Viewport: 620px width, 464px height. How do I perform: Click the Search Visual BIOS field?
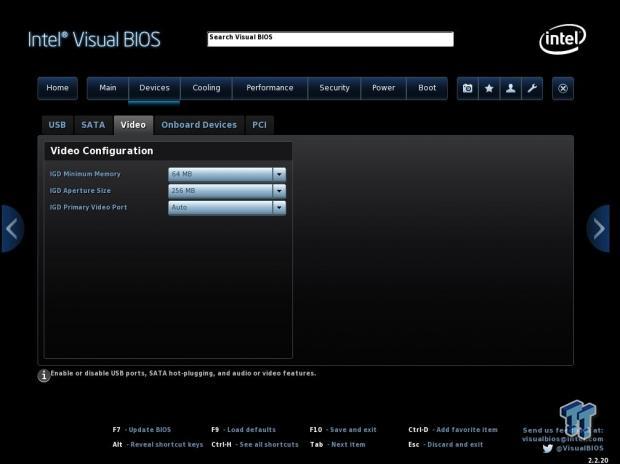330,39
